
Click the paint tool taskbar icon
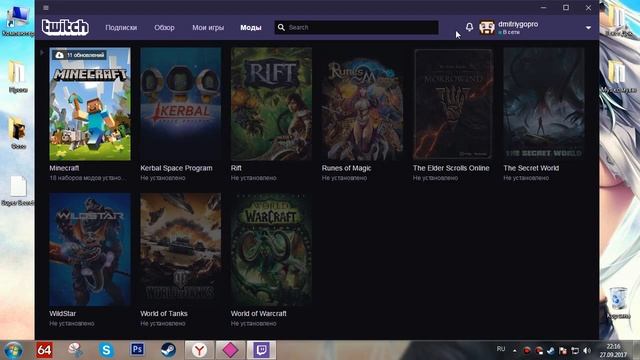(x=75, y=350)
